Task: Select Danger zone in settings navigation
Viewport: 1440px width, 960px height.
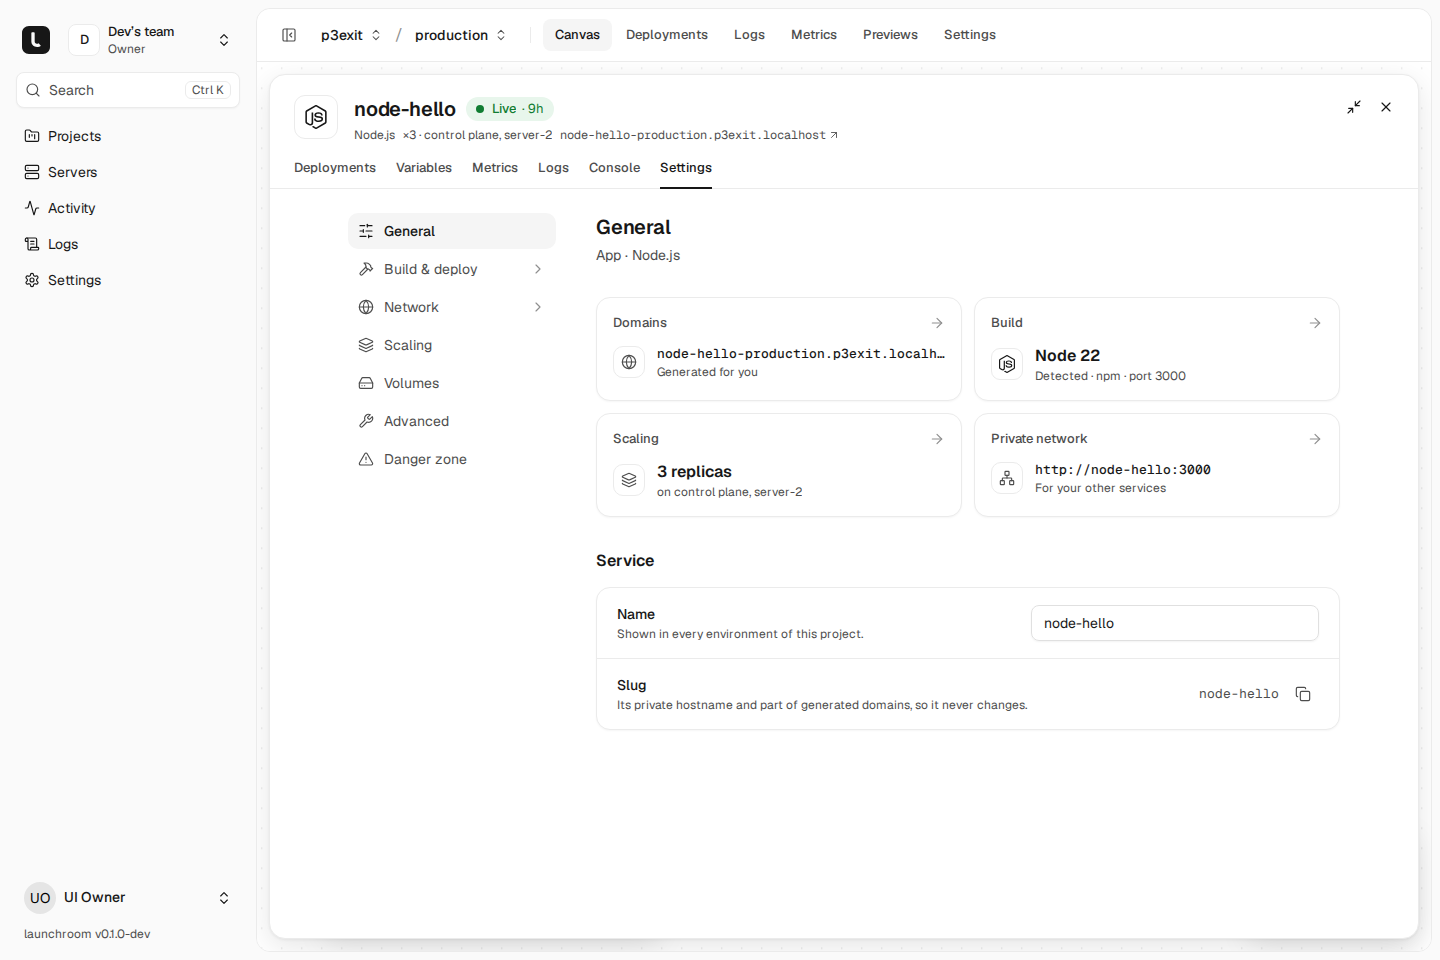Action: coord(452,459)
